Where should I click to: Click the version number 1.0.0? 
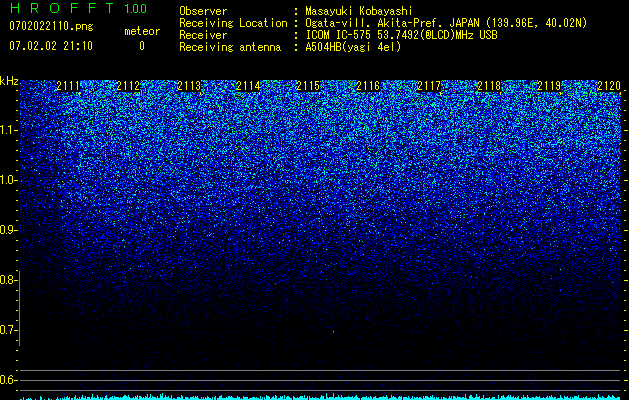tap(136, 8)
